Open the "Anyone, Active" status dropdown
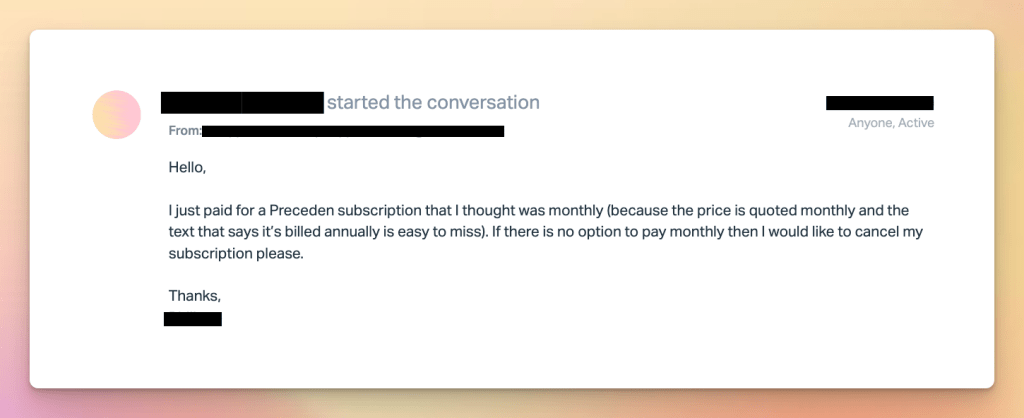 click(890, 123)
